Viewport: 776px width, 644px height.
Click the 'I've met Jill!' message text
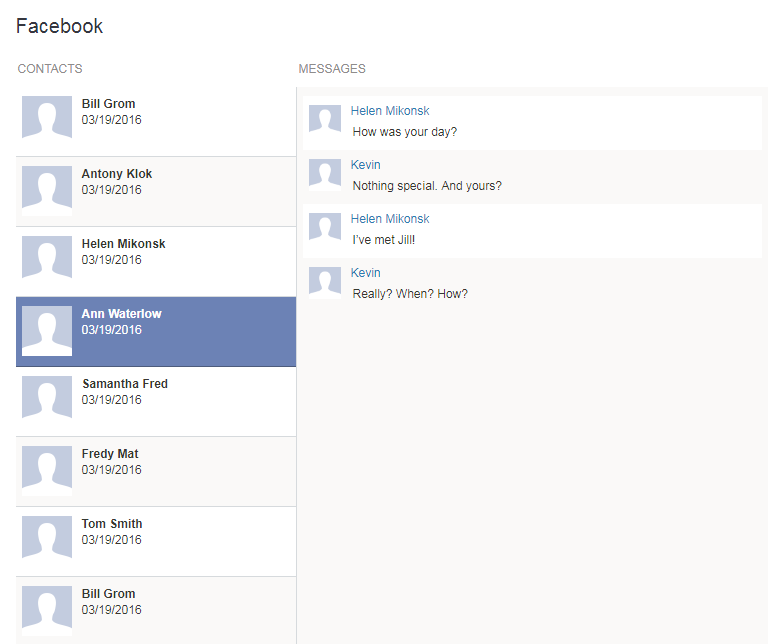point(384,240)
